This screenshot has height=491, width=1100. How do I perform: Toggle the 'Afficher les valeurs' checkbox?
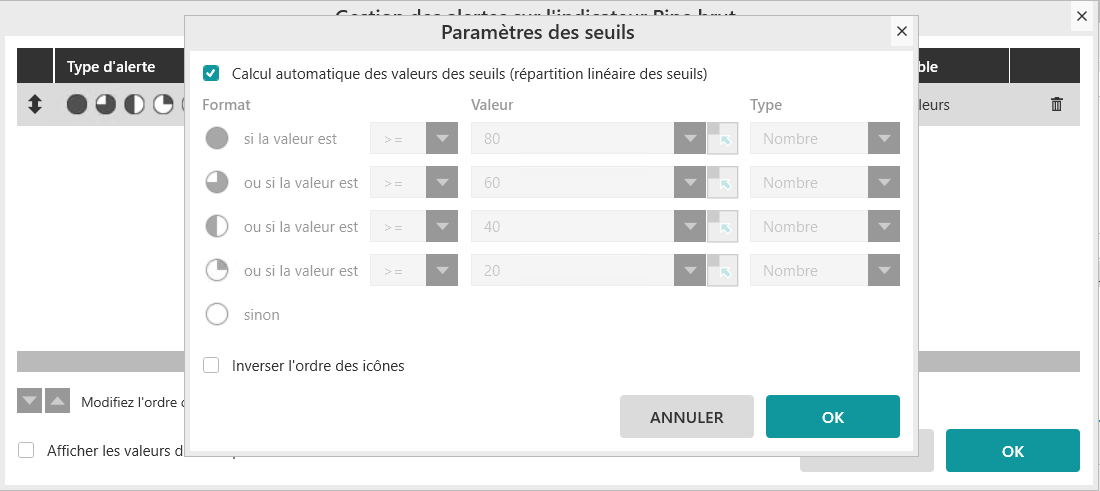[x=26, y=450]
